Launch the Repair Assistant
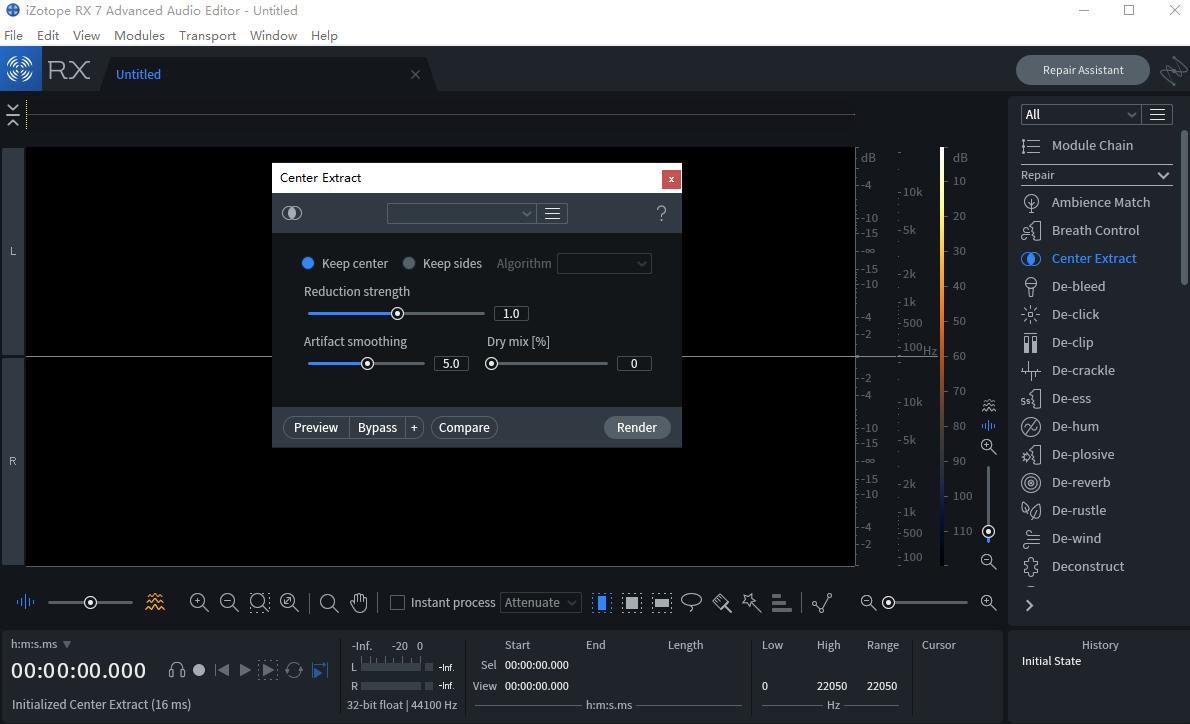The image size is (1190, 724). click(1083, 70)
